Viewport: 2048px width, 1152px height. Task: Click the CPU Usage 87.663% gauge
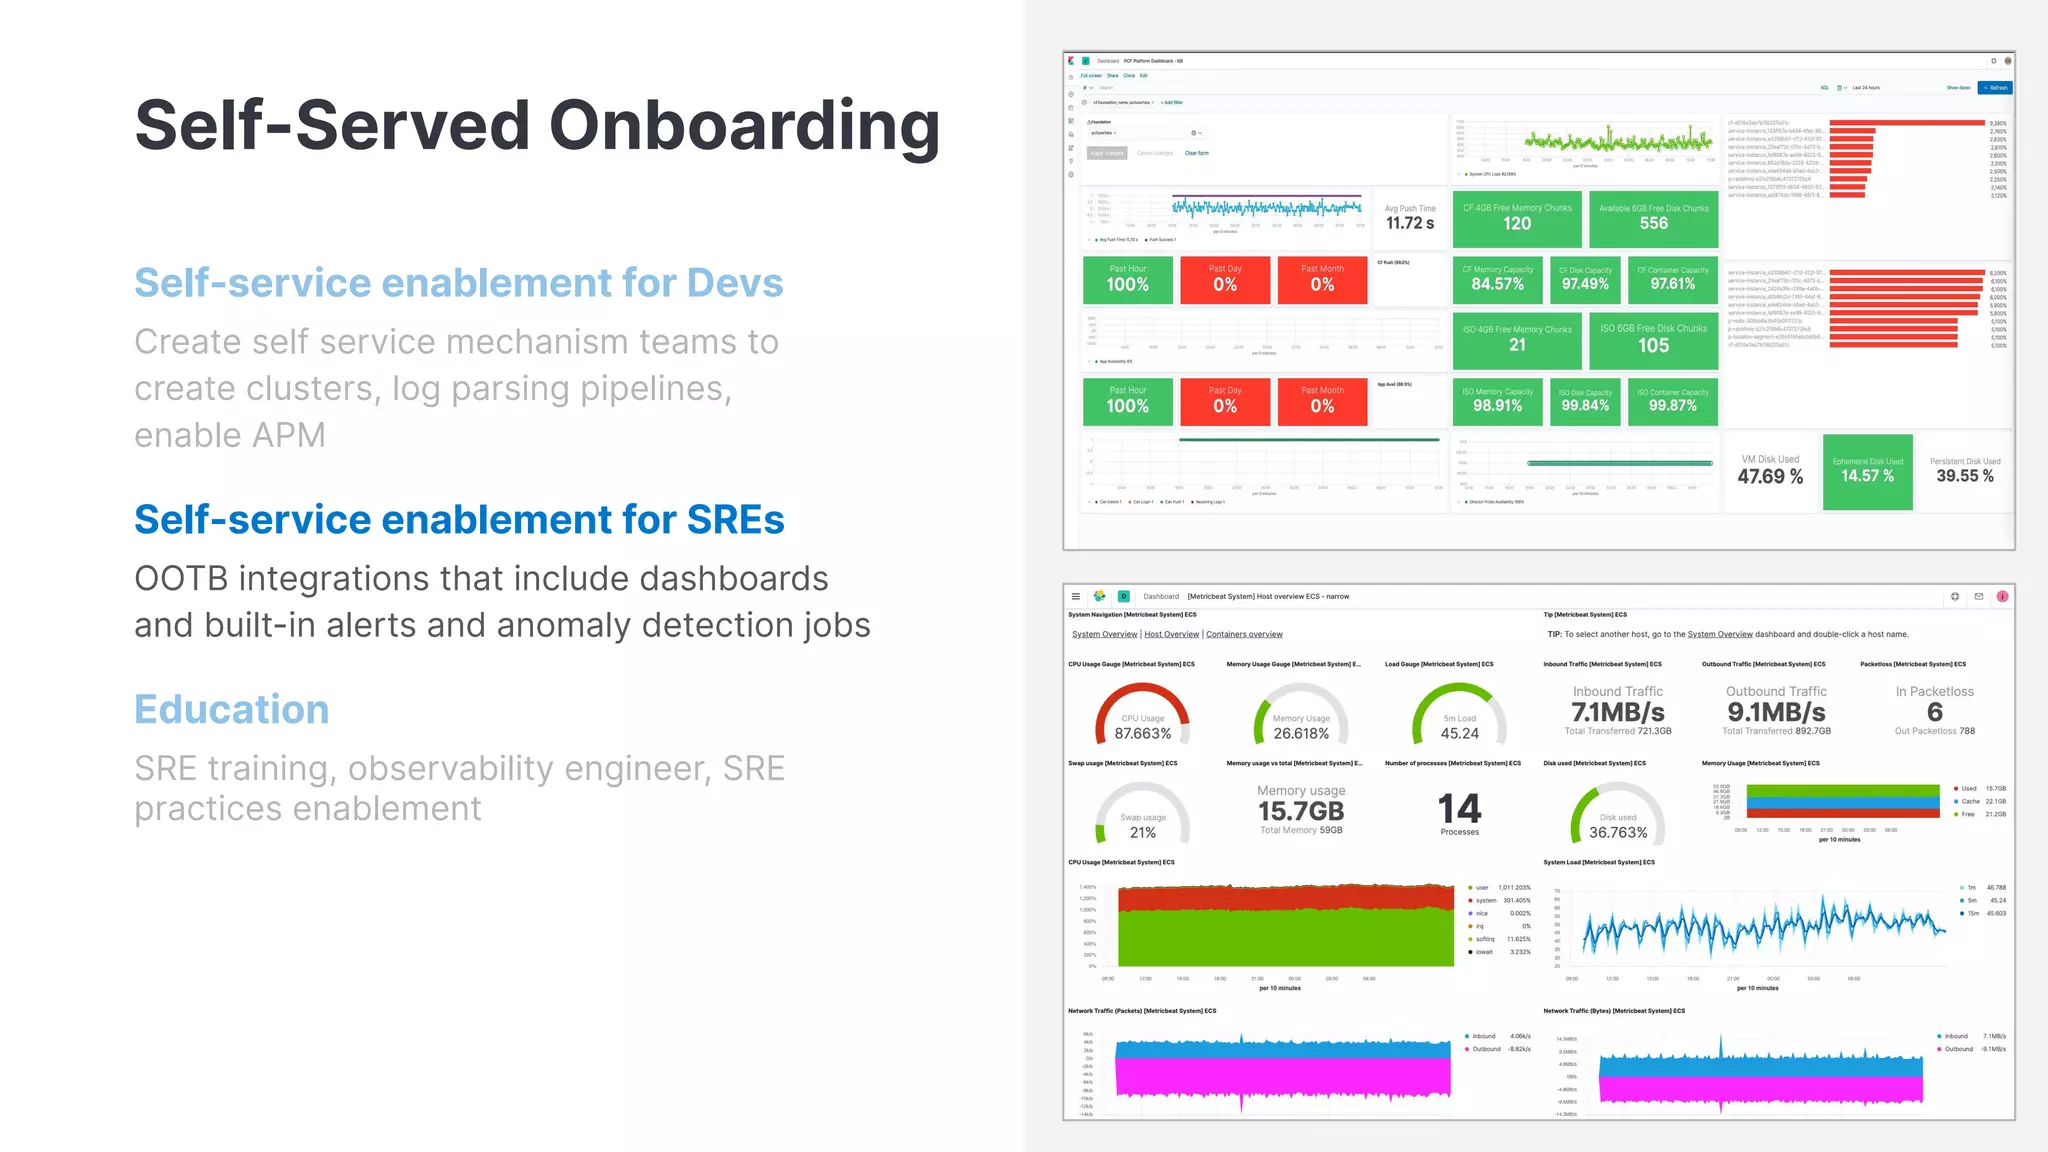pos(1142,714)
